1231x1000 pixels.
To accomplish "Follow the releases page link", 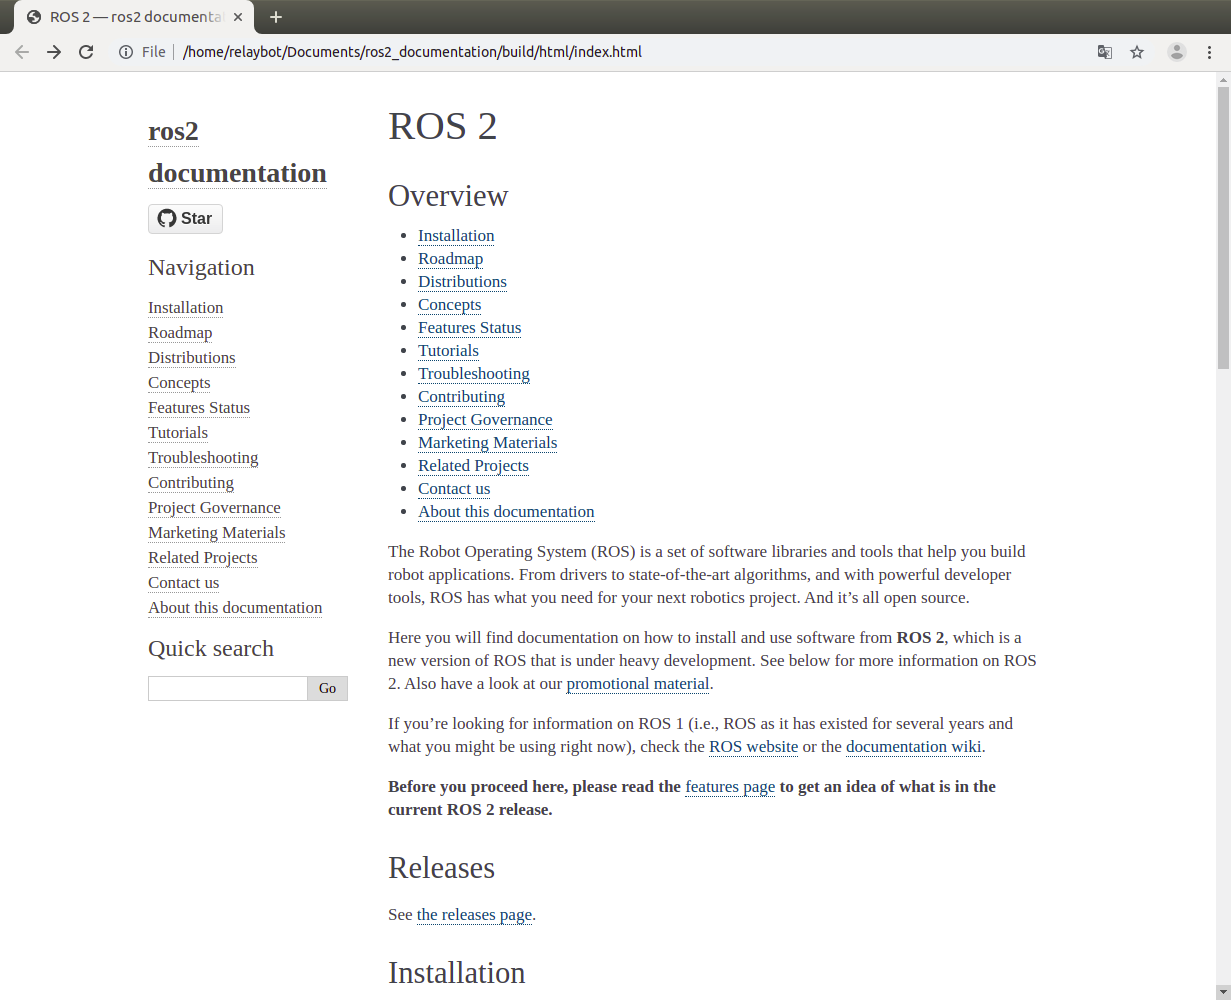I will pyautogui.click(x=474, y=914).
